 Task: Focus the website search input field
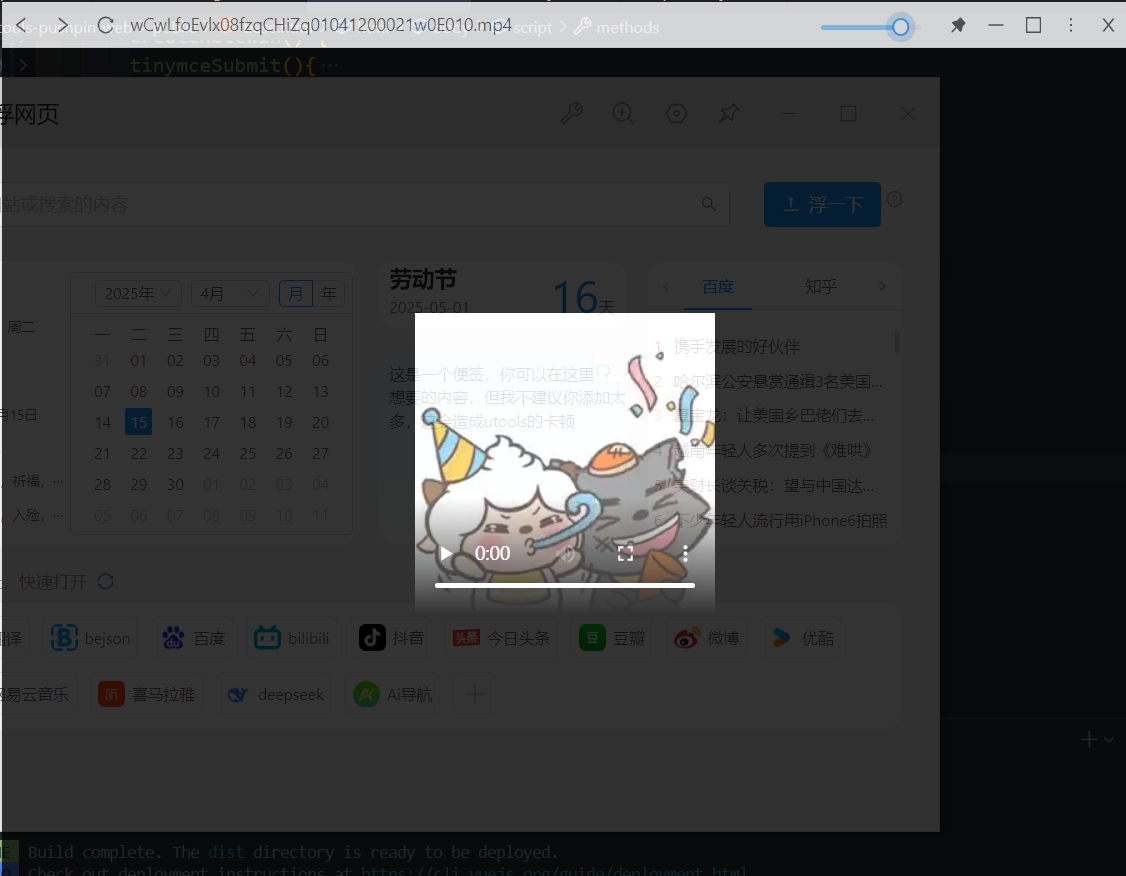364,205
